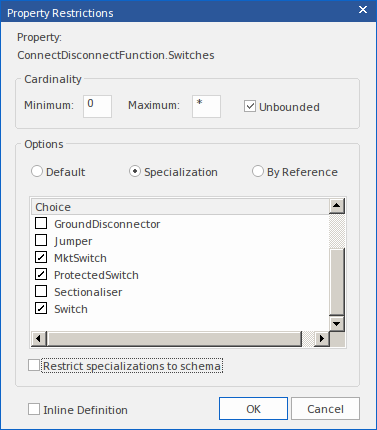Select the Default radio option
The image size is (377, 430).
37,172
